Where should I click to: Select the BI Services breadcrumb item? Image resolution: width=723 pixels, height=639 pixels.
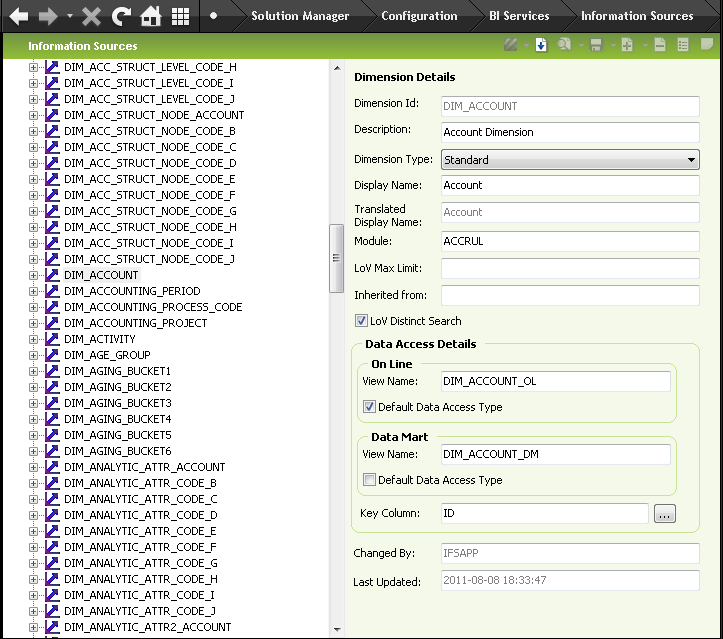coord(518,16)
